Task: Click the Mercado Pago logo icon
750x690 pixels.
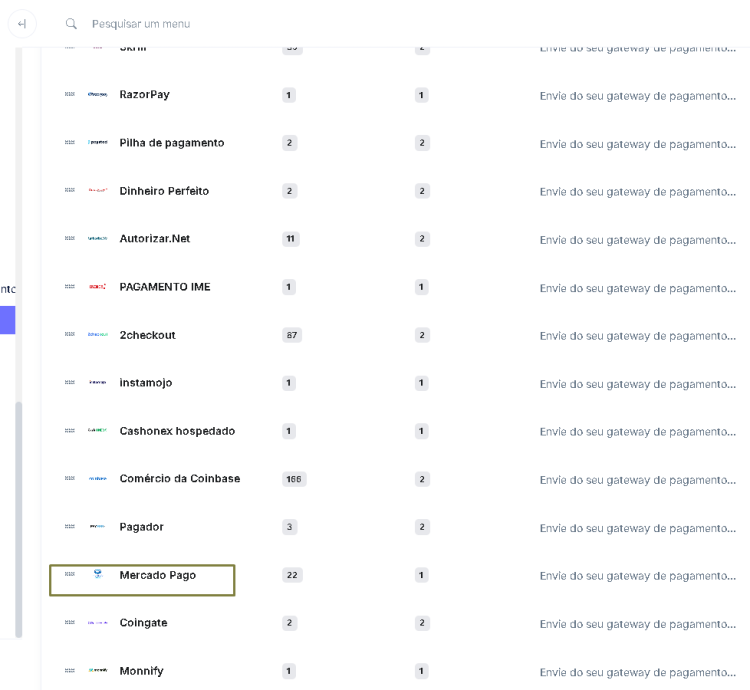Action: tap(98, 575)
